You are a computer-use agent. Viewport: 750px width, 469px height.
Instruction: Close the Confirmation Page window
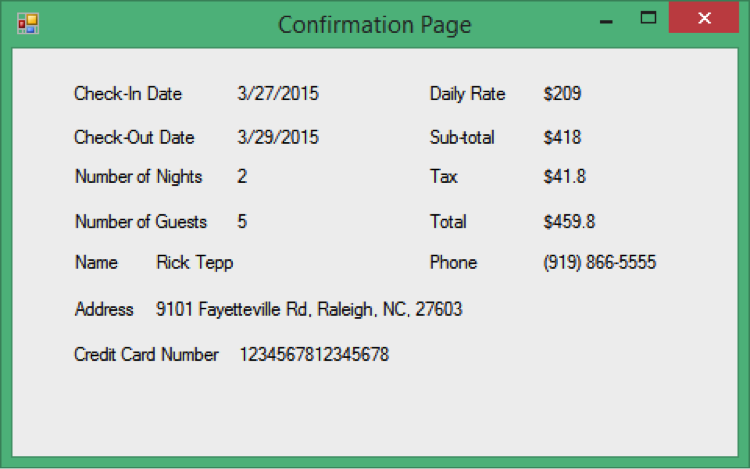click(704, 18)
